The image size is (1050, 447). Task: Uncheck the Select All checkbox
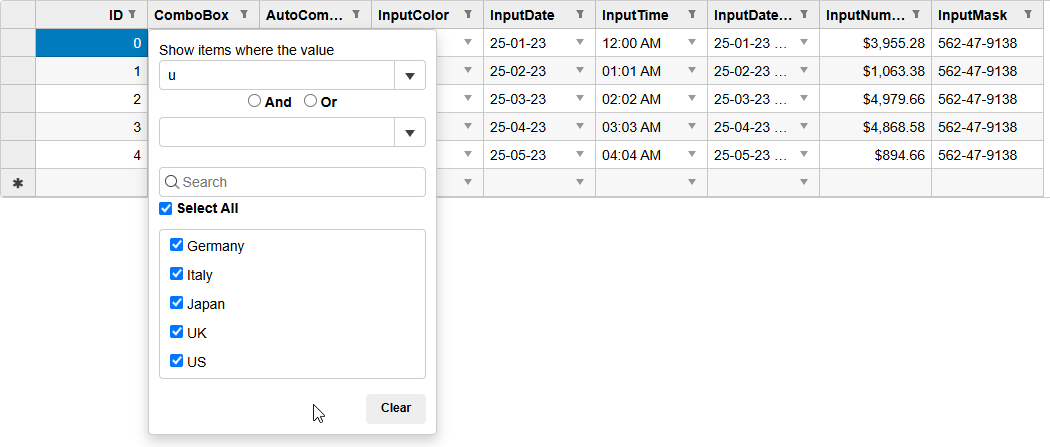(166, 209)
